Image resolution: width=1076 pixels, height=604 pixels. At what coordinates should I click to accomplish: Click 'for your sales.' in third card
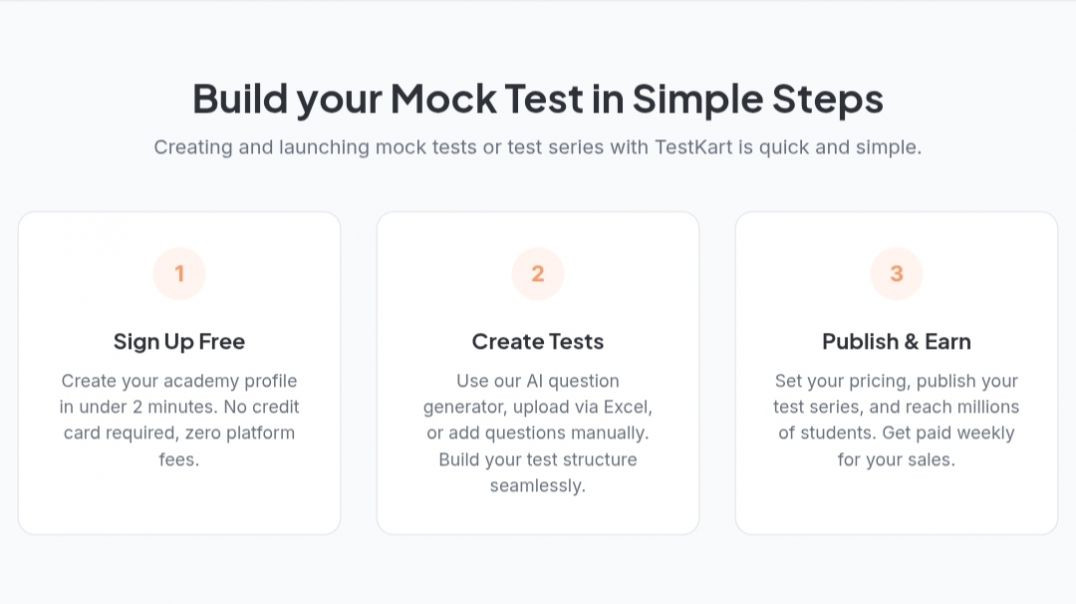pos(896,460)
